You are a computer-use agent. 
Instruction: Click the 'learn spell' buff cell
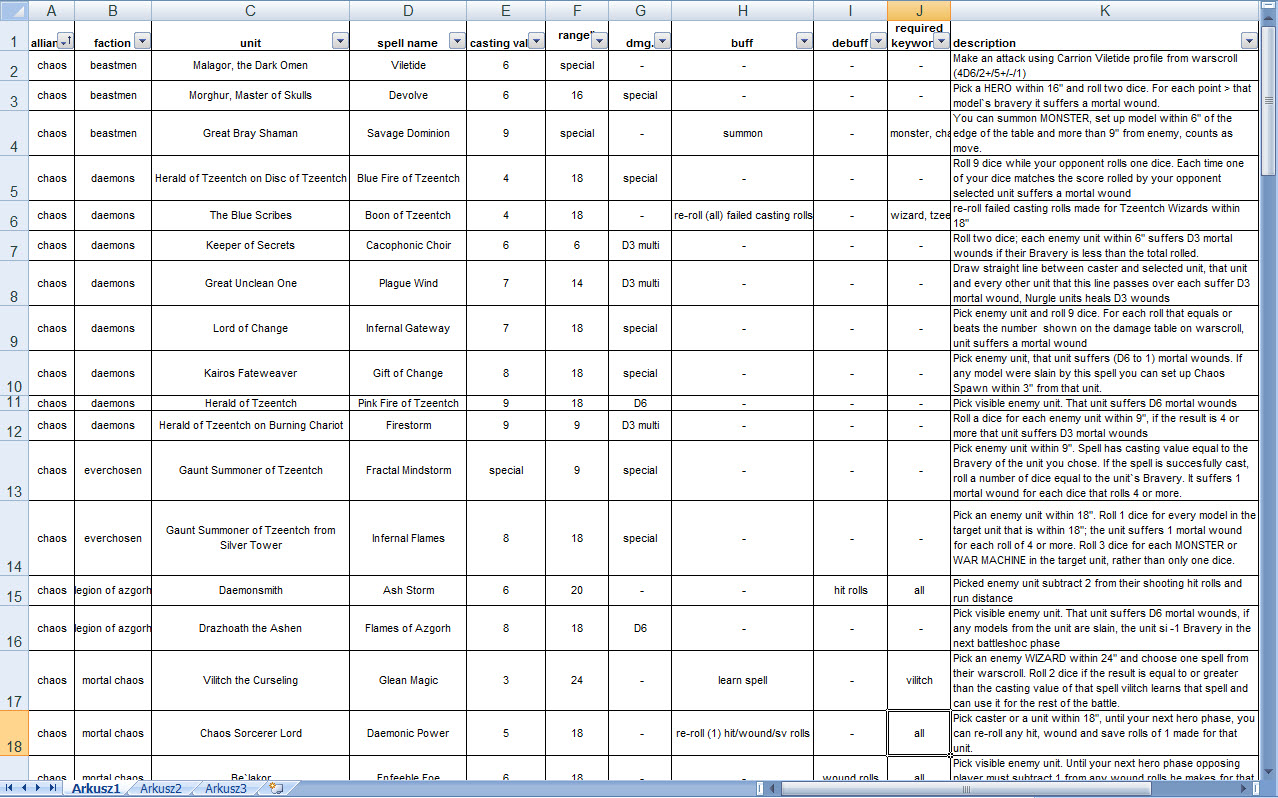pyautogui.click(x=742, y=680)
